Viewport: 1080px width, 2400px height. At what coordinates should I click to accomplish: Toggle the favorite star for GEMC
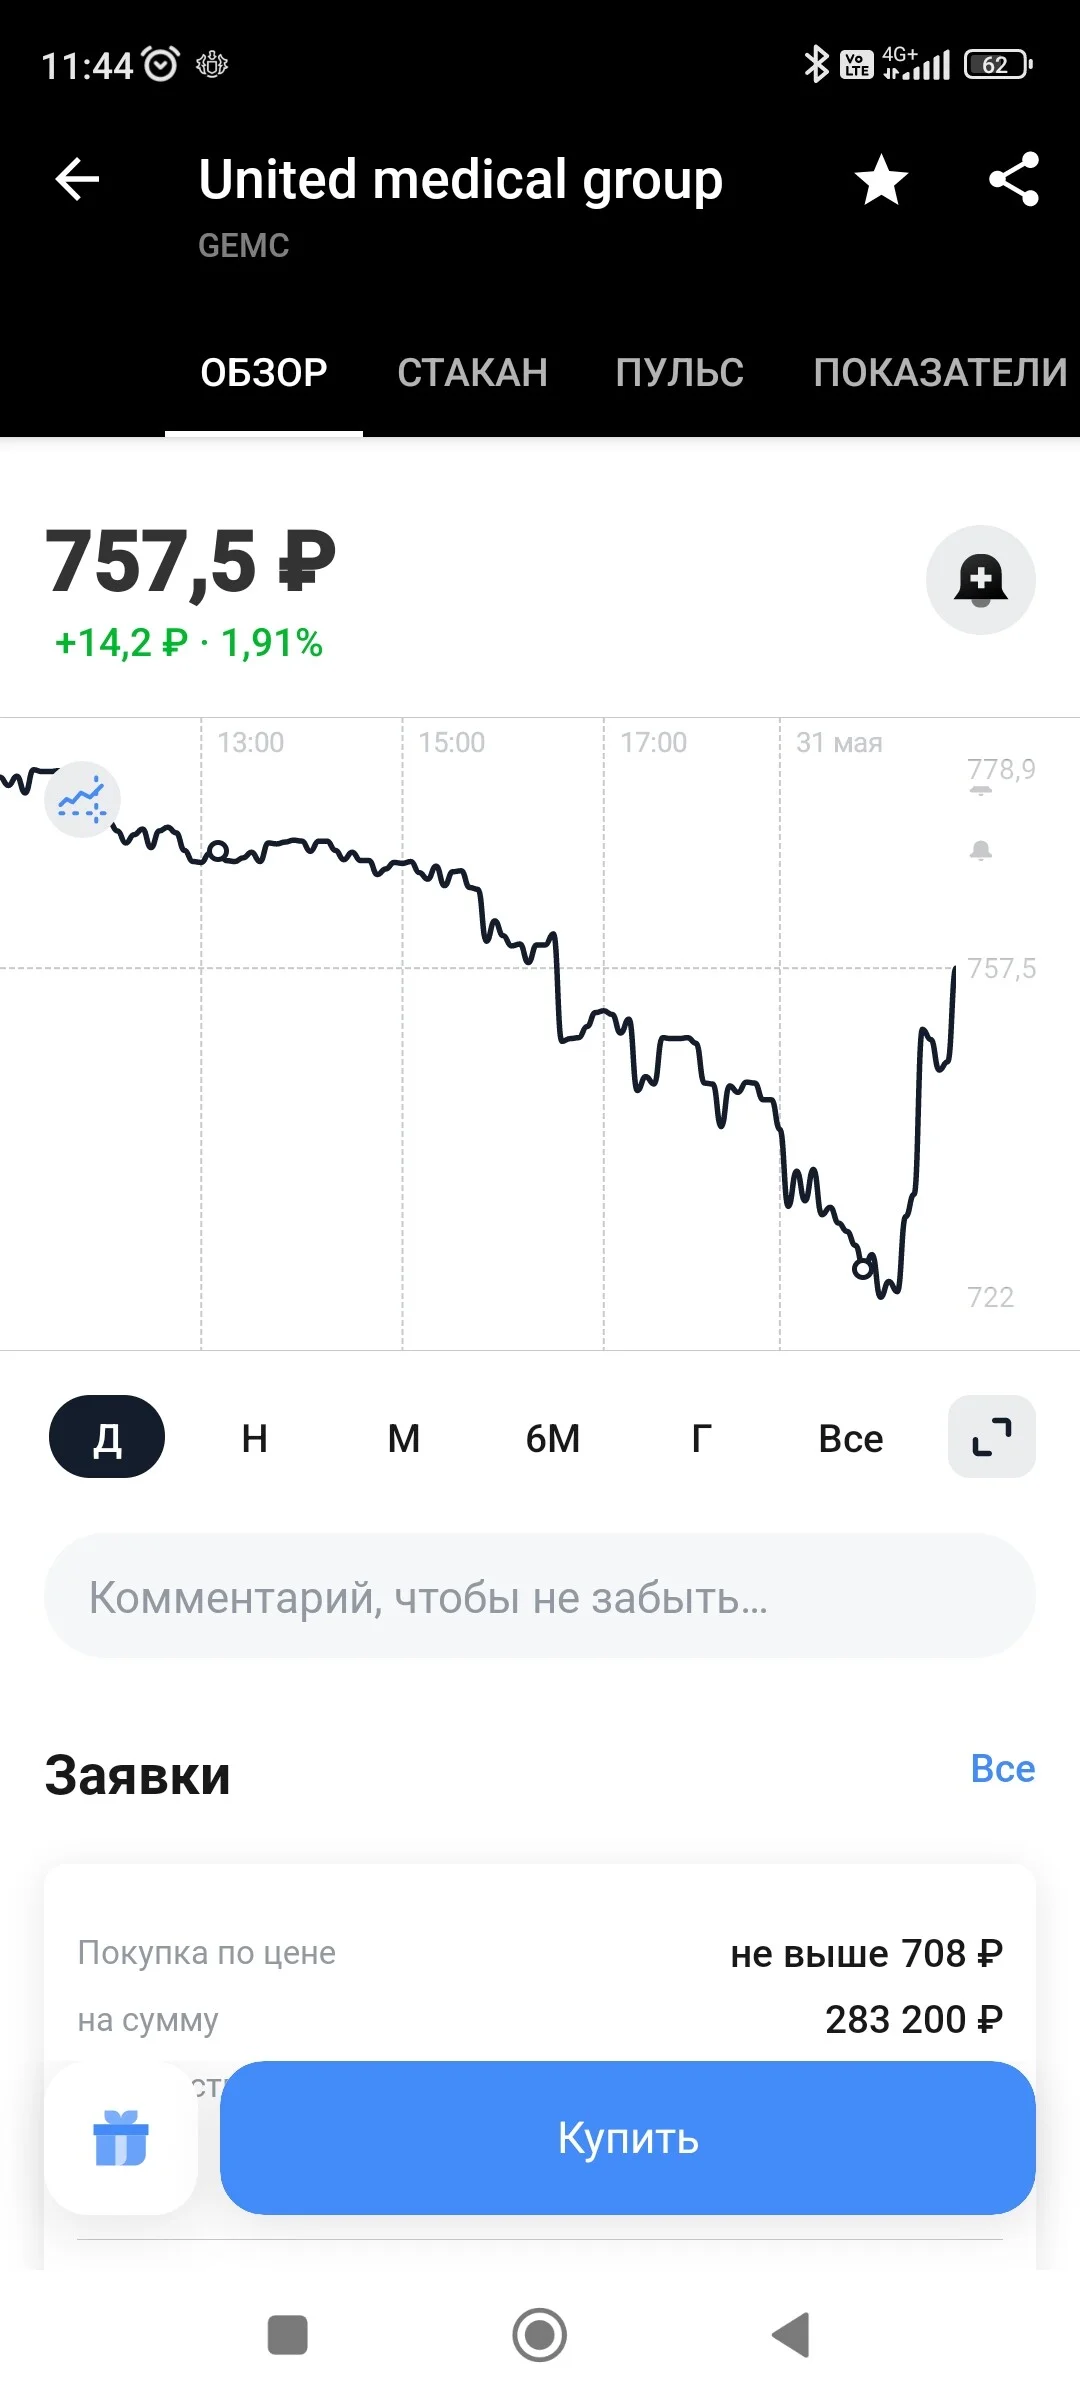click(881, 180)
